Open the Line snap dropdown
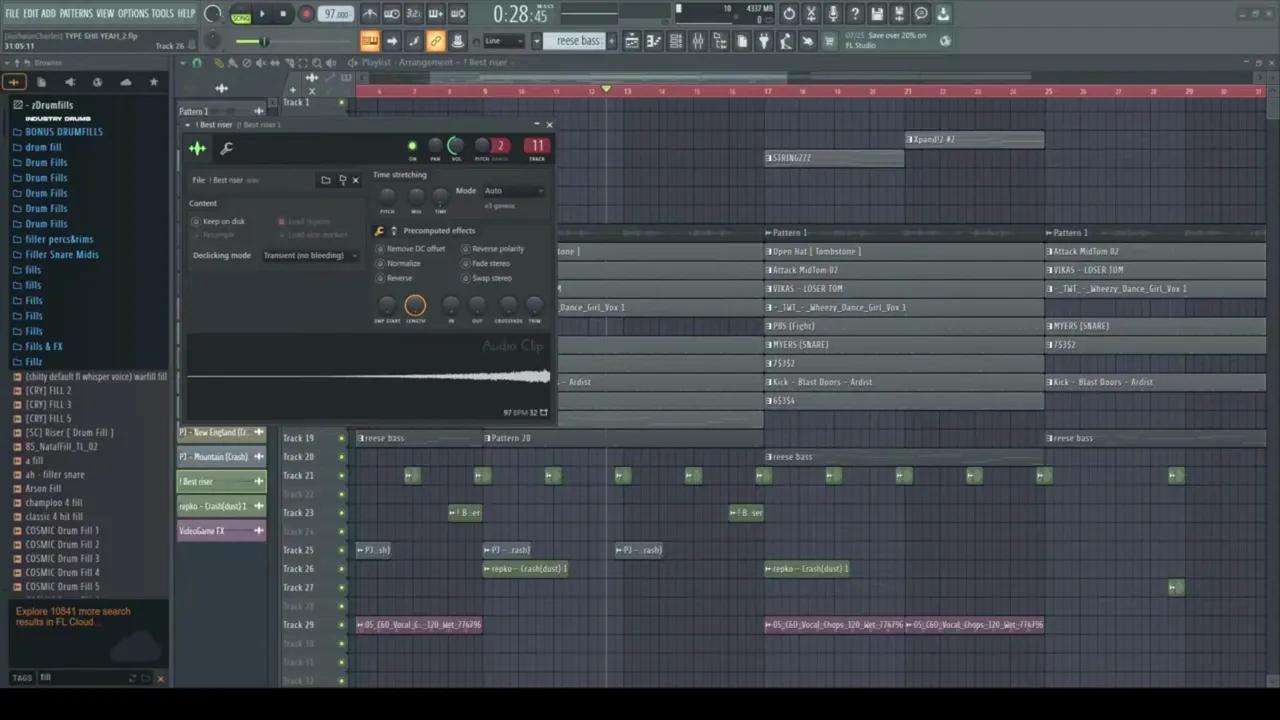This screenshot has height=720, width=1280. [x=504, y=41]
